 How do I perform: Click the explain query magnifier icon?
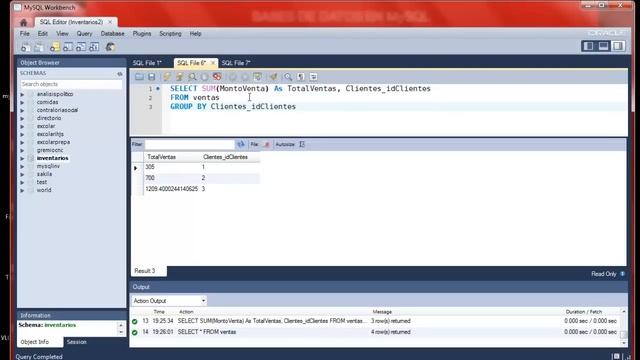pyautogui.click(x=192, y=77)
